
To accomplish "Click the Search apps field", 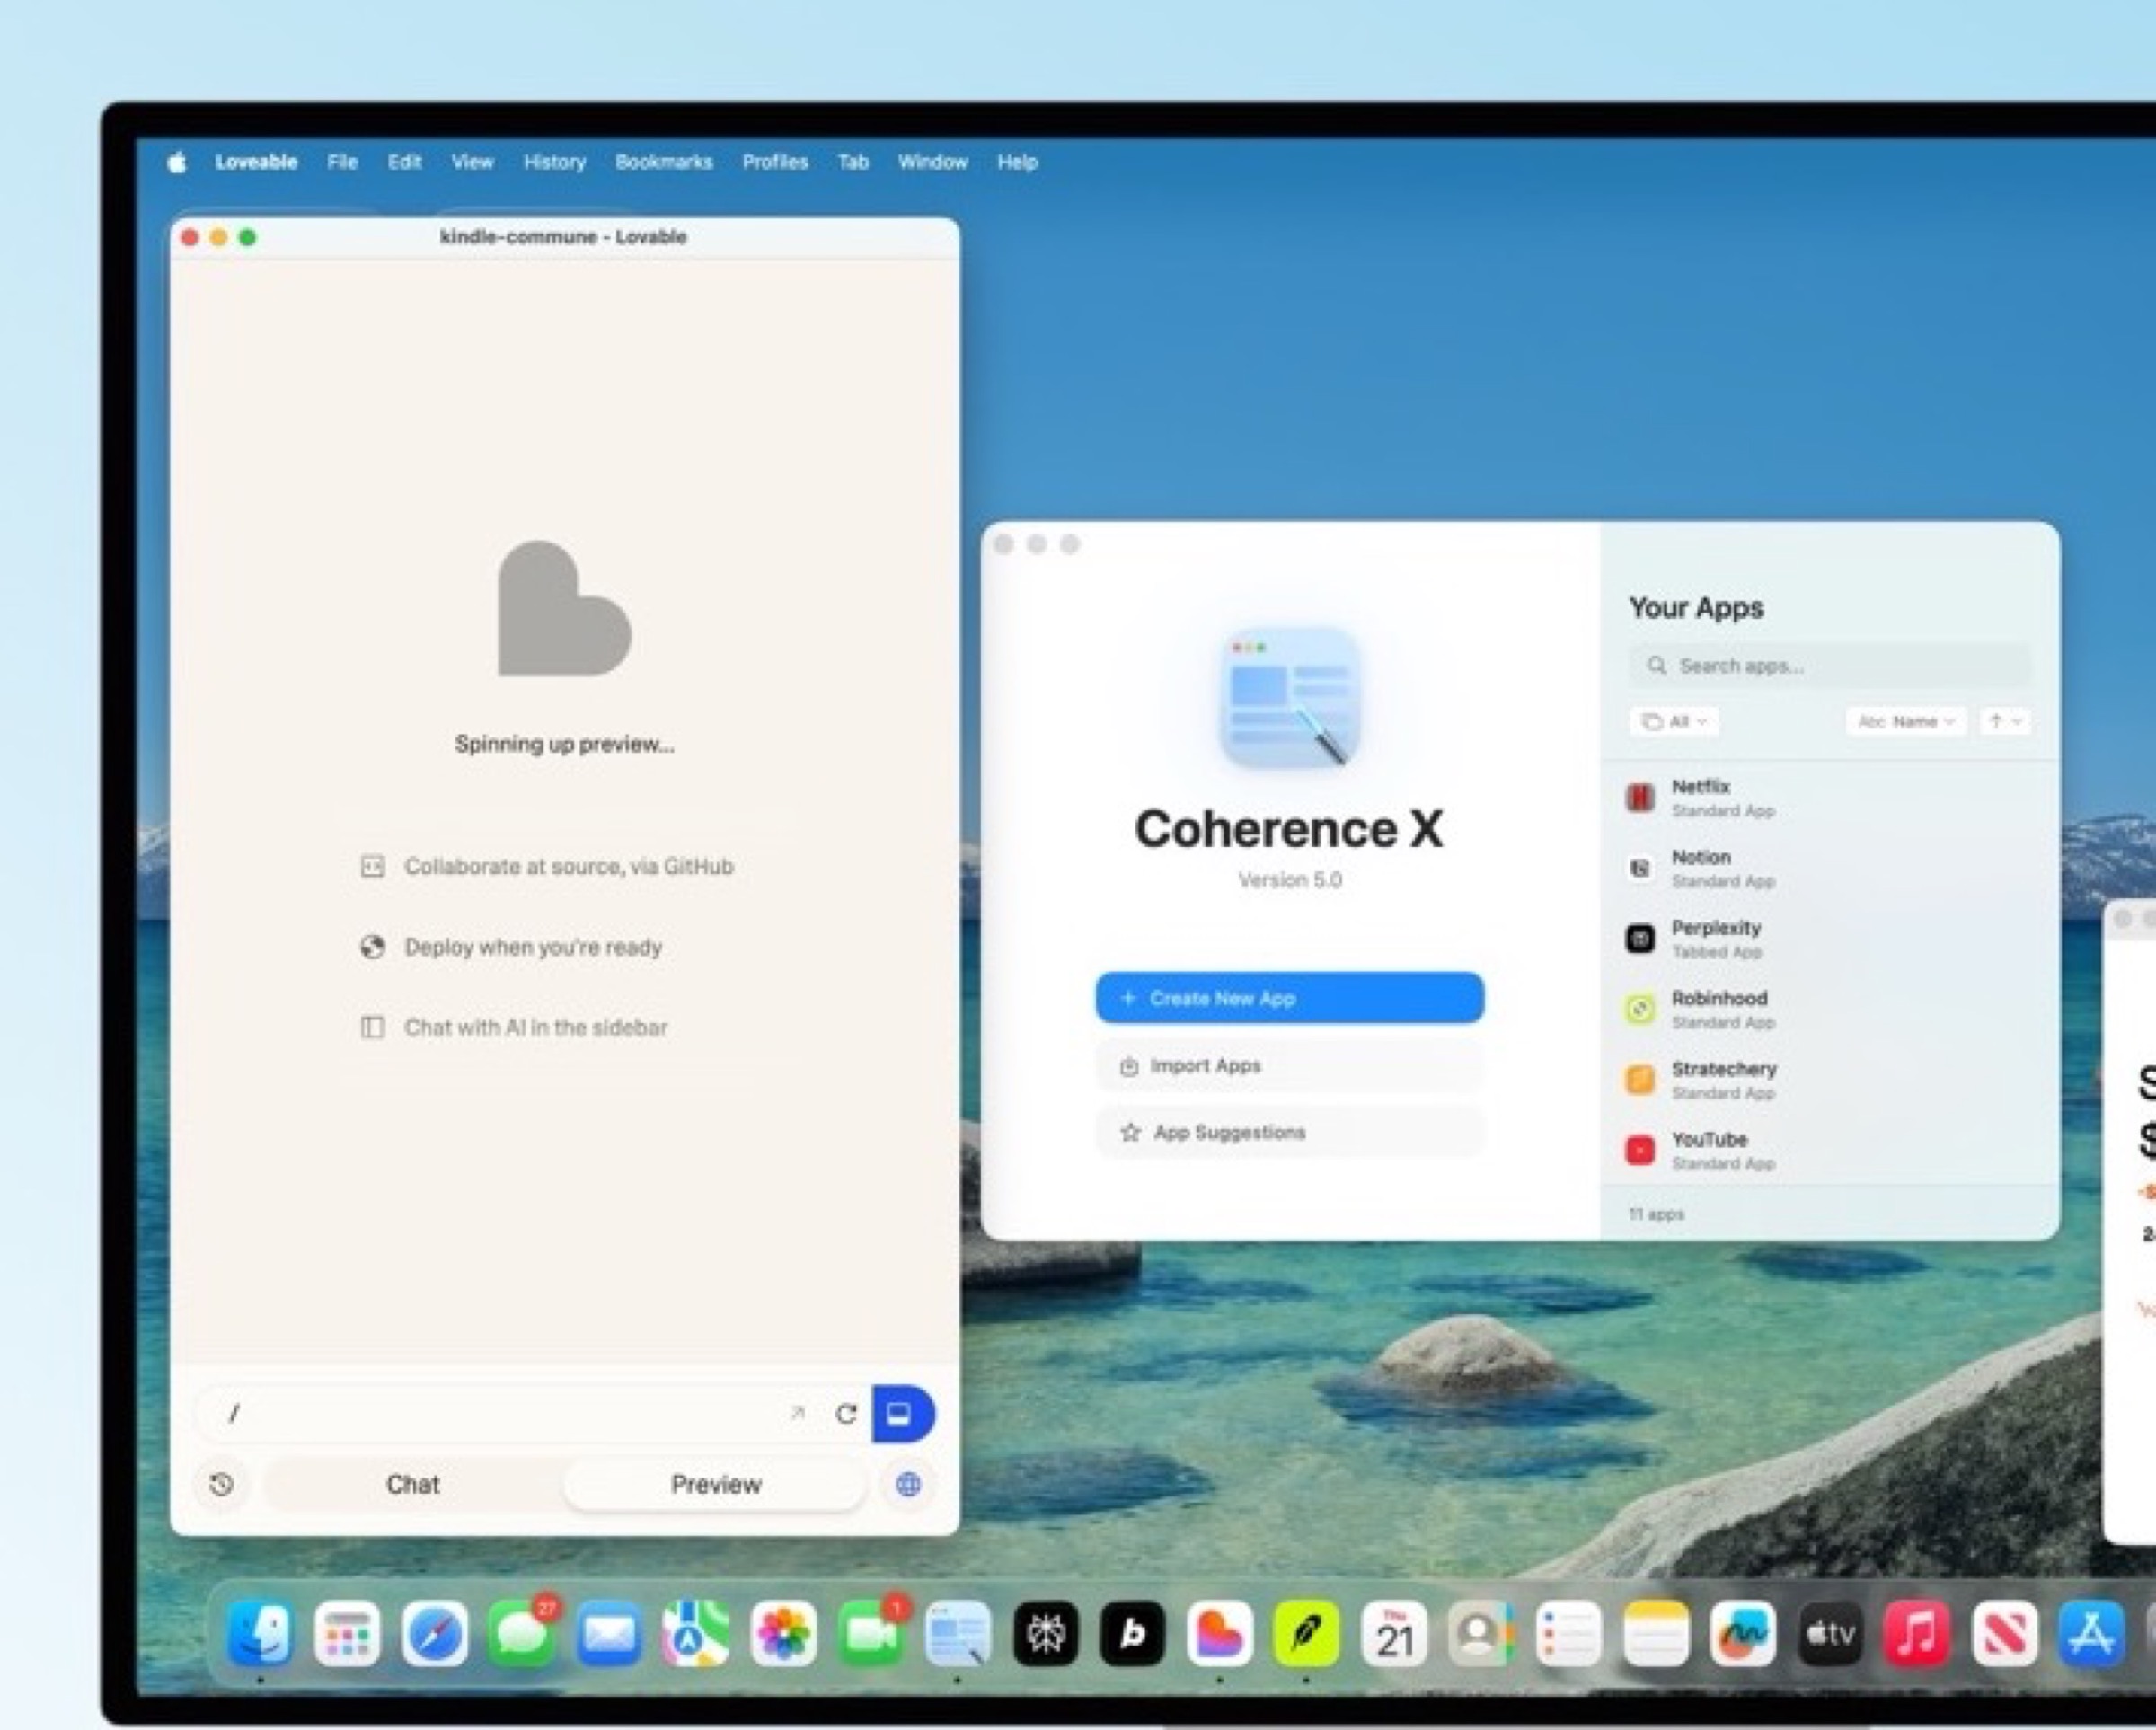I will tap(1830, 666).
